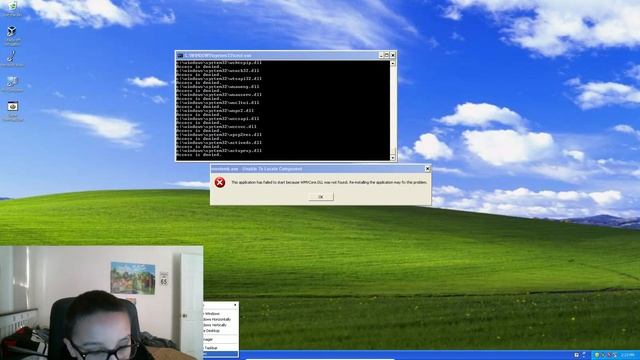This screenshot has width=640, height=360.
Task: Click OK in the Unable To Locate Component dialog
Action: tap(320, 197)
